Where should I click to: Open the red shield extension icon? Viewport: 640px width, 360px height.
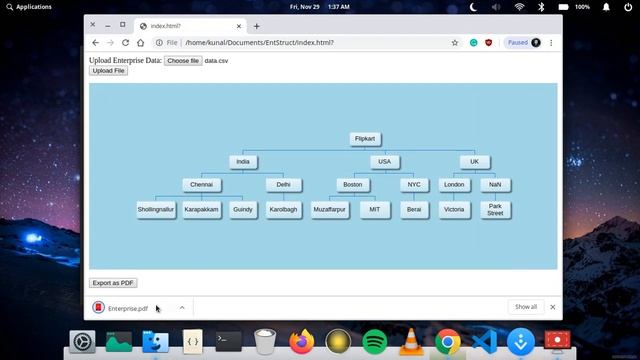pos(489,42)
